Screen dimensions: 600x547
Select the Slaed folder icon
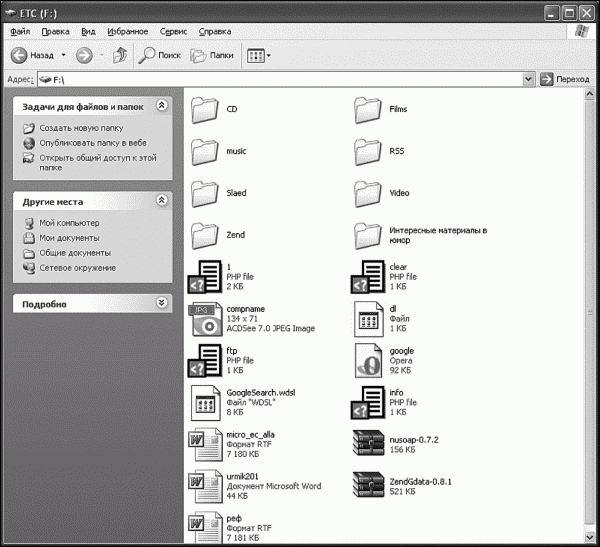click(x=205, y=194)
